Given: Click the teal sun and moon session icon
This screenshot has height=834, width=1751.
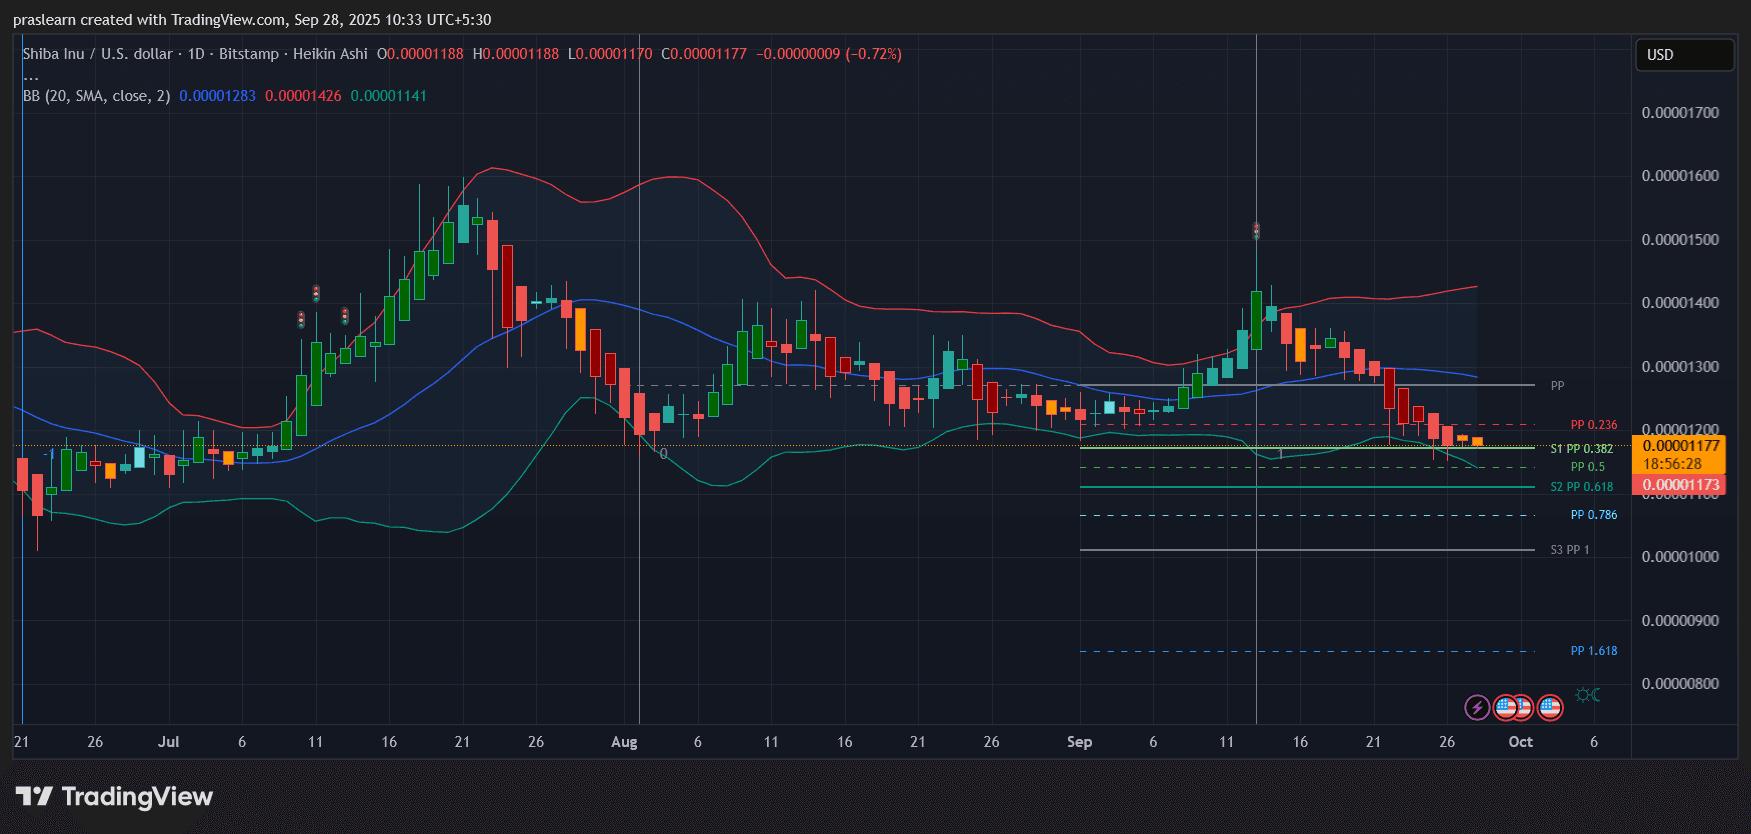Looking at the screenshot, I should (x=1587, y=695).
